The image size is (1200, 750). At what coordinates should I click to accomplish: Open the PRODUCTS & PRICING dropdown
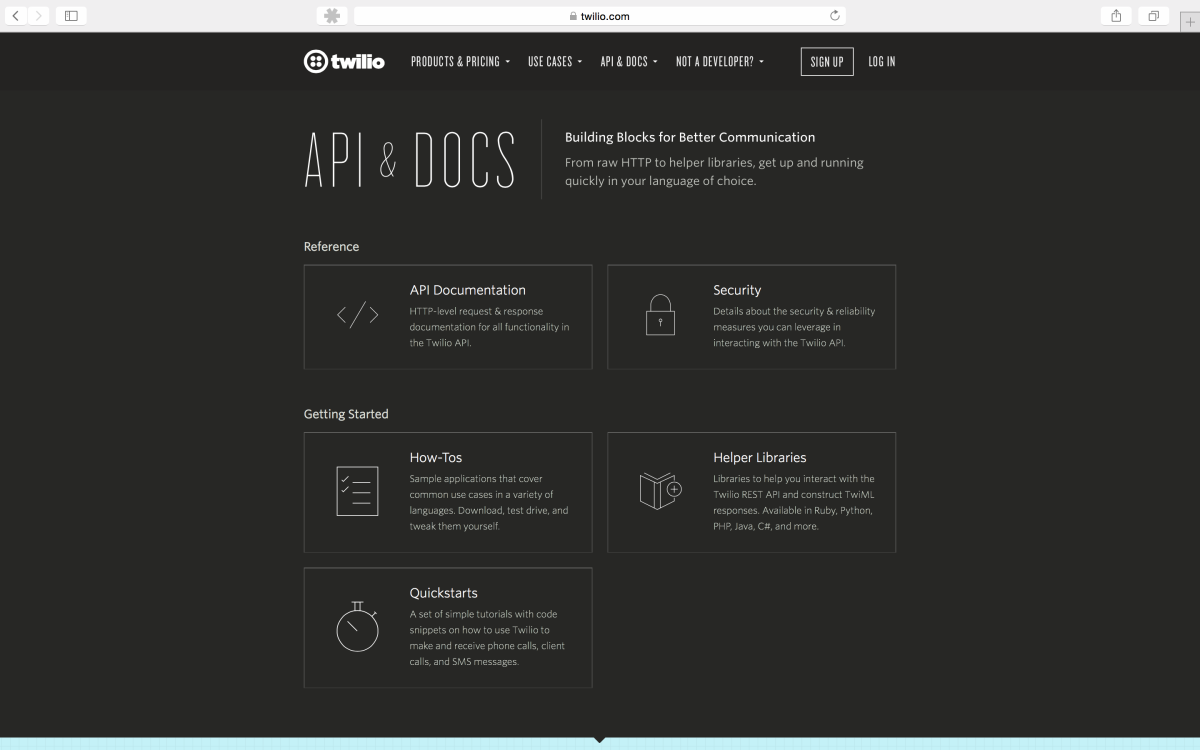pyautogui.click(x=459, y=61)
